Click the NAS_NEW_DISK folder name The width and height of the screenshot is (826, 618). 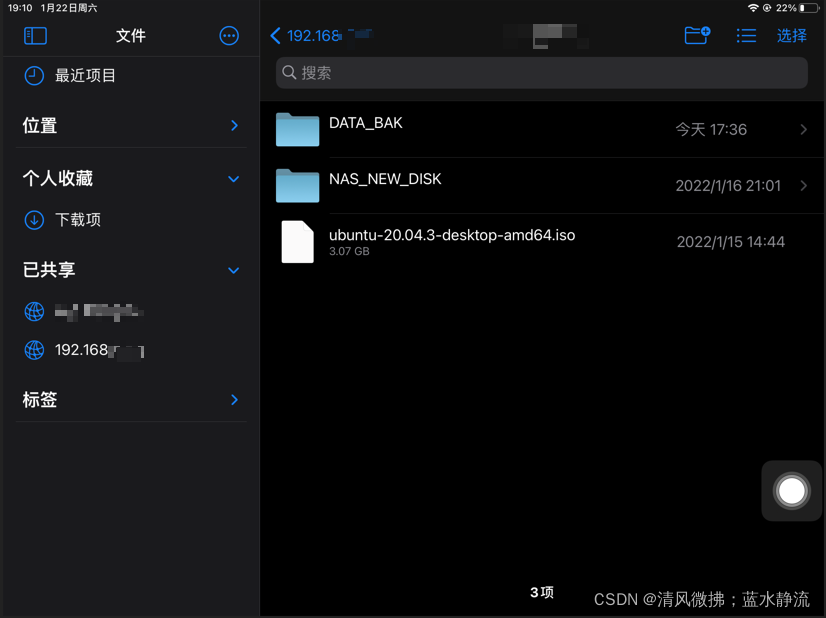point(385,179)
